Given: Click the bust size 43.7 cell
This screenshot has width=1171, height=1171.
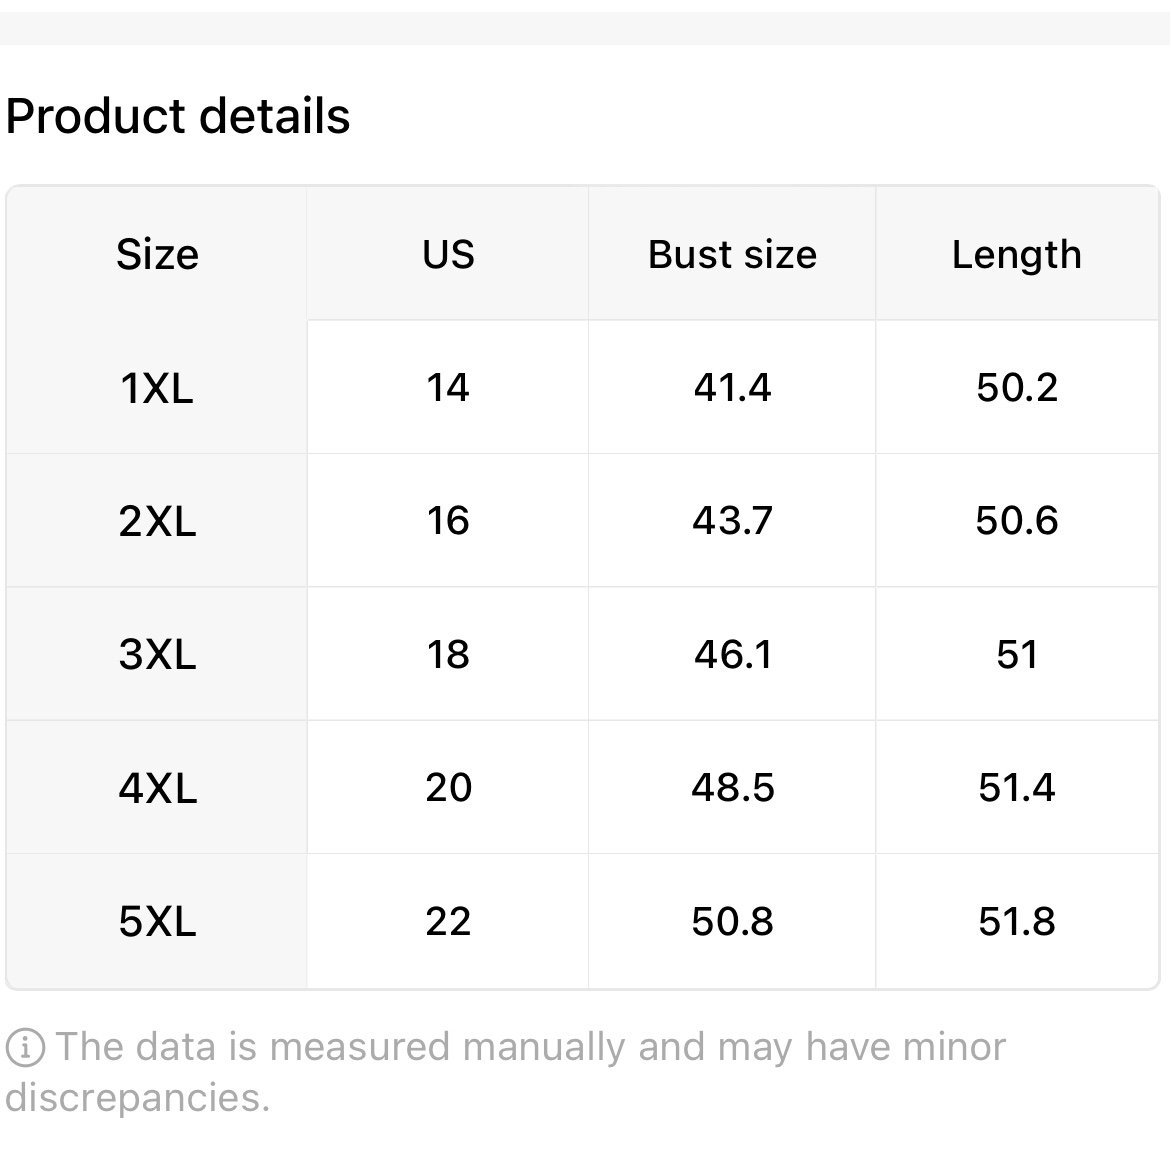Looking at the screenshot, I should coord(732,521).
